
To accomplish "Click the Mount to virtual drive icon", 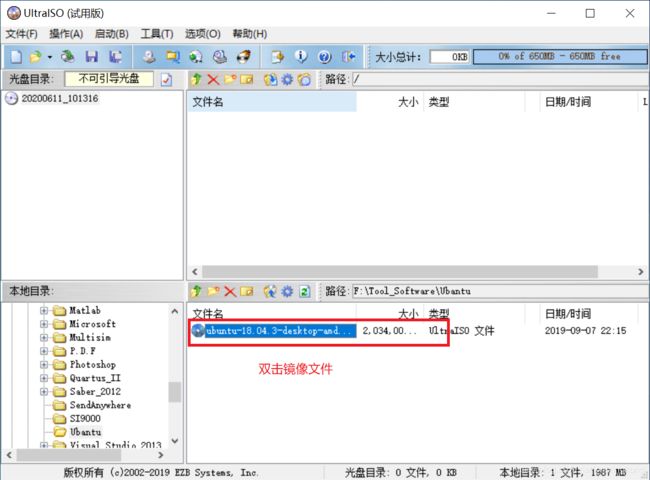I will [x=196, y=56].
